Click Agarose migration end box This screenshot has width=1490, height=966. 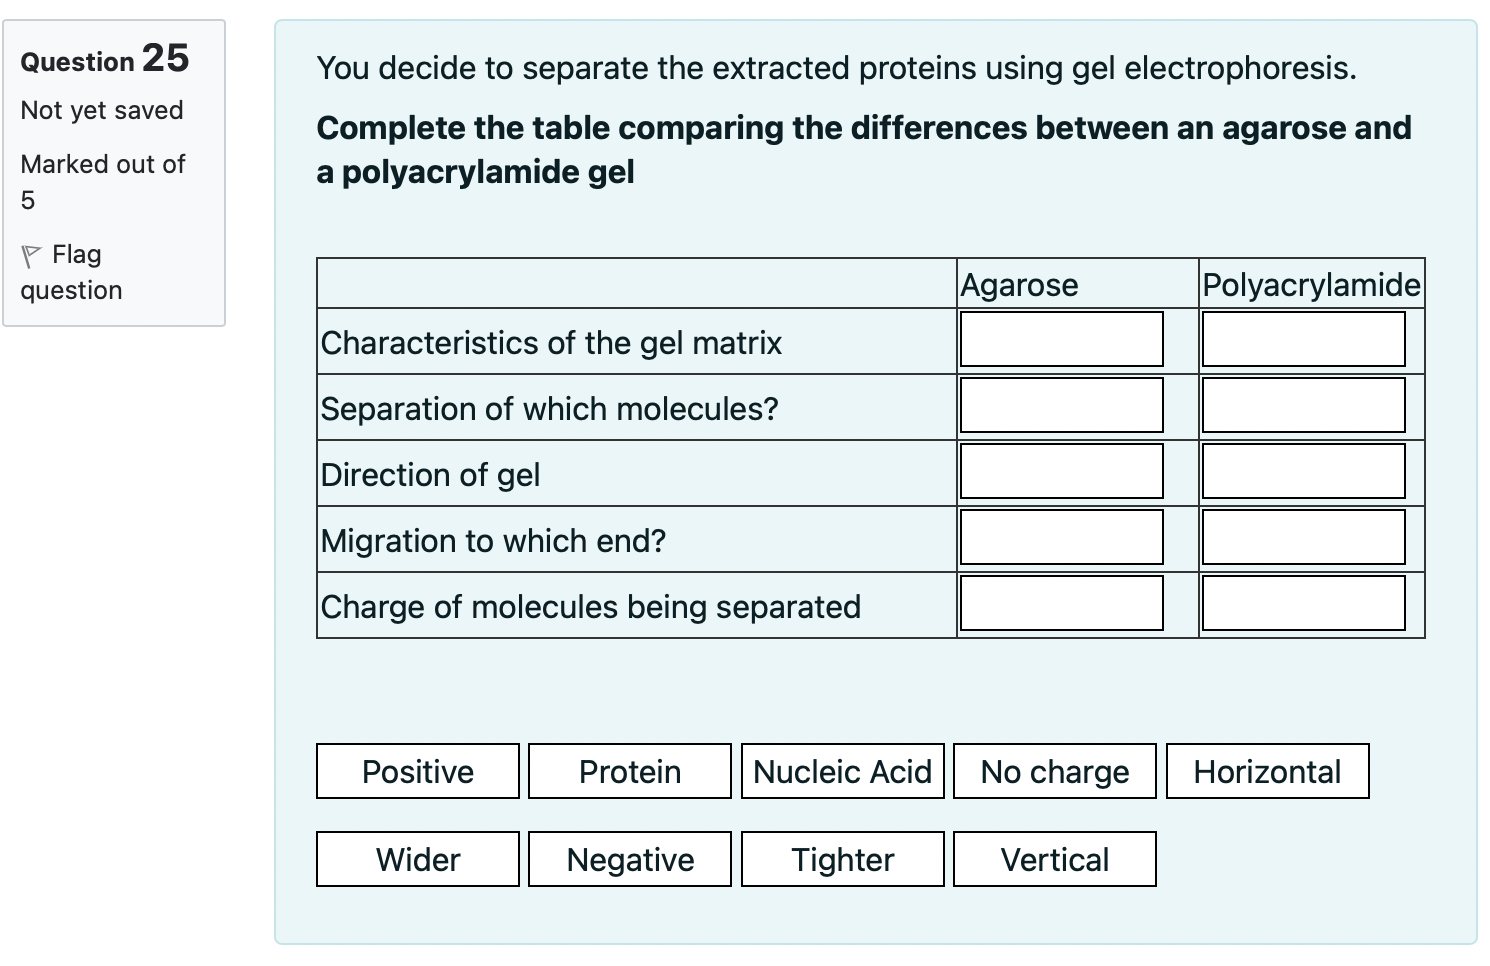1061,537
